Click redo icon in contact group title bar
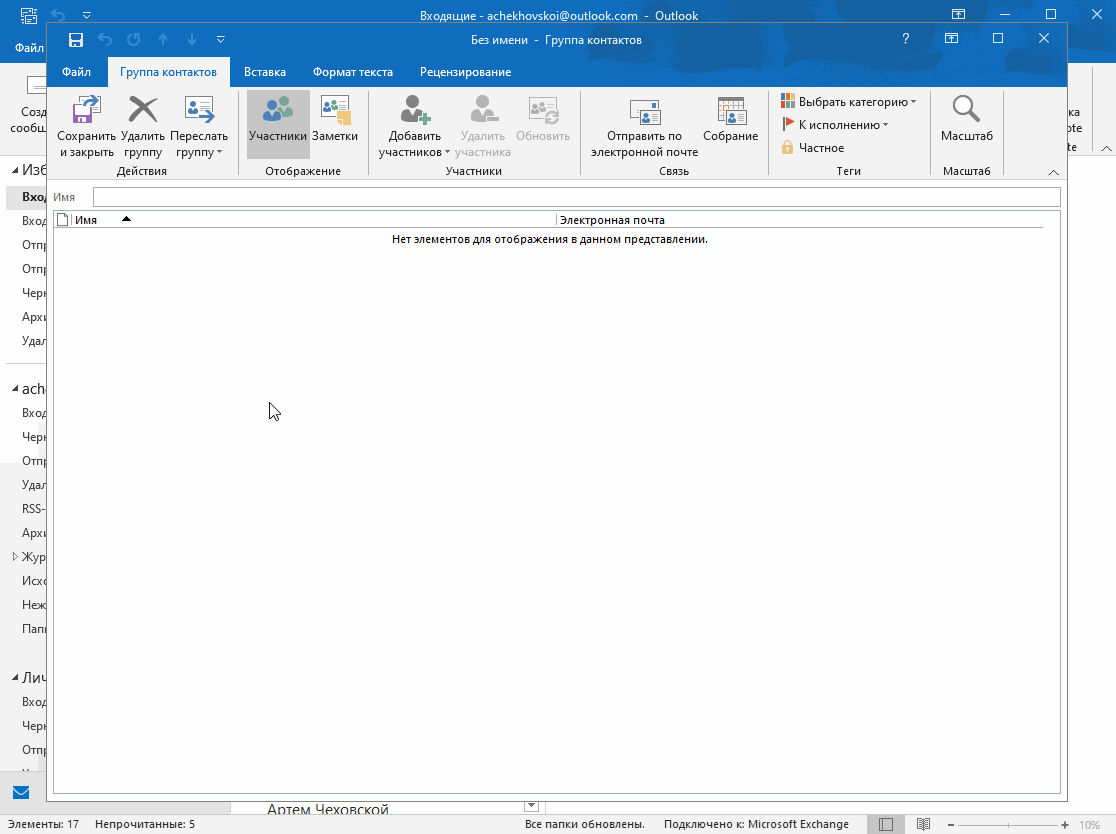Screen dimensions: 1116x834 click(x=134, y=40)
